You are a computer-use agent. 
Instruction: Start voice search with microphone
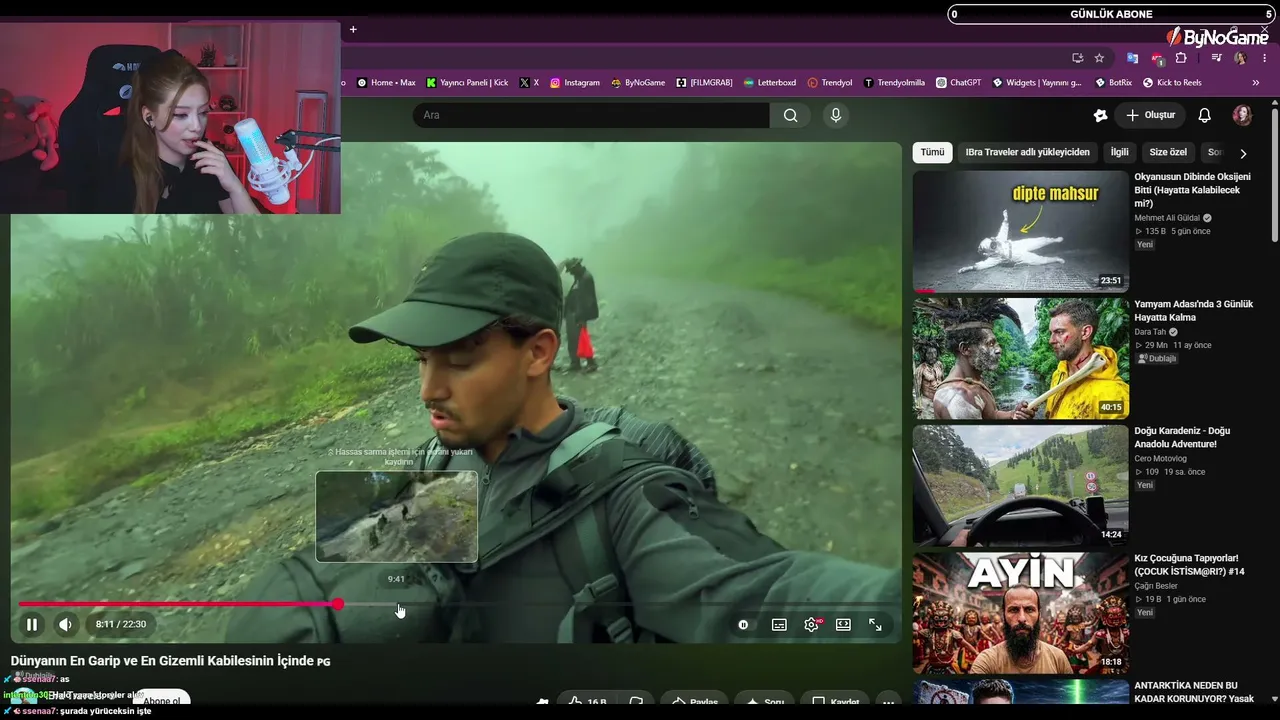click(836, 115)
